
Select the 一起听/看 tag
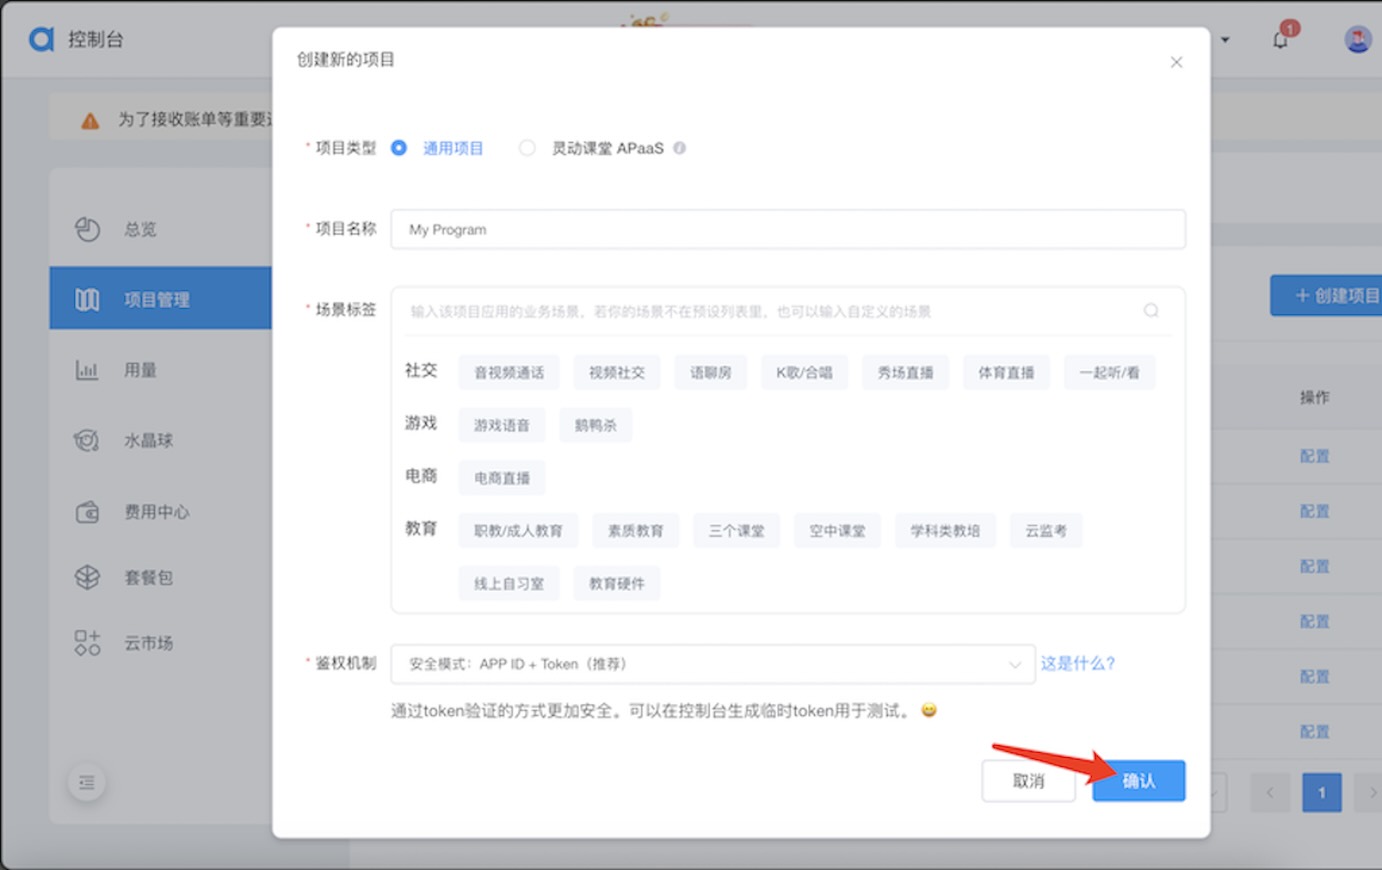point(1109,372)
